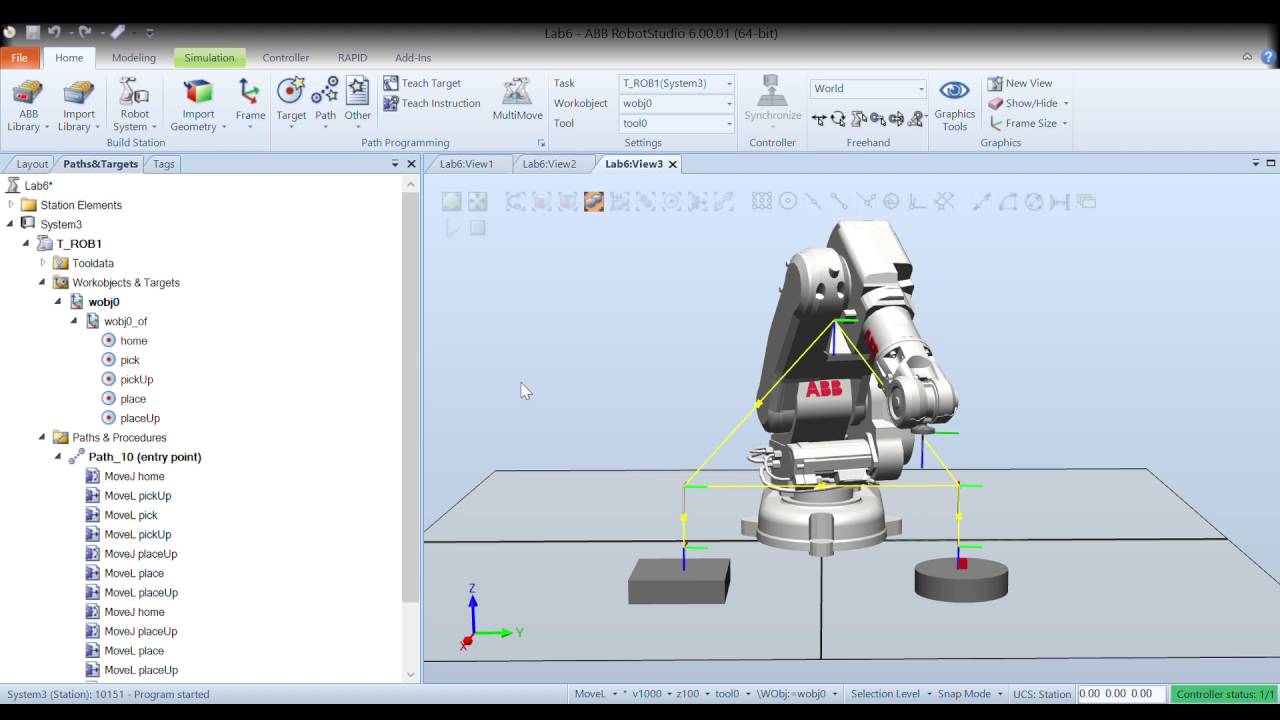
Task: Toggle the Keep Measurements icon
Action: [x=1086, y=202]
